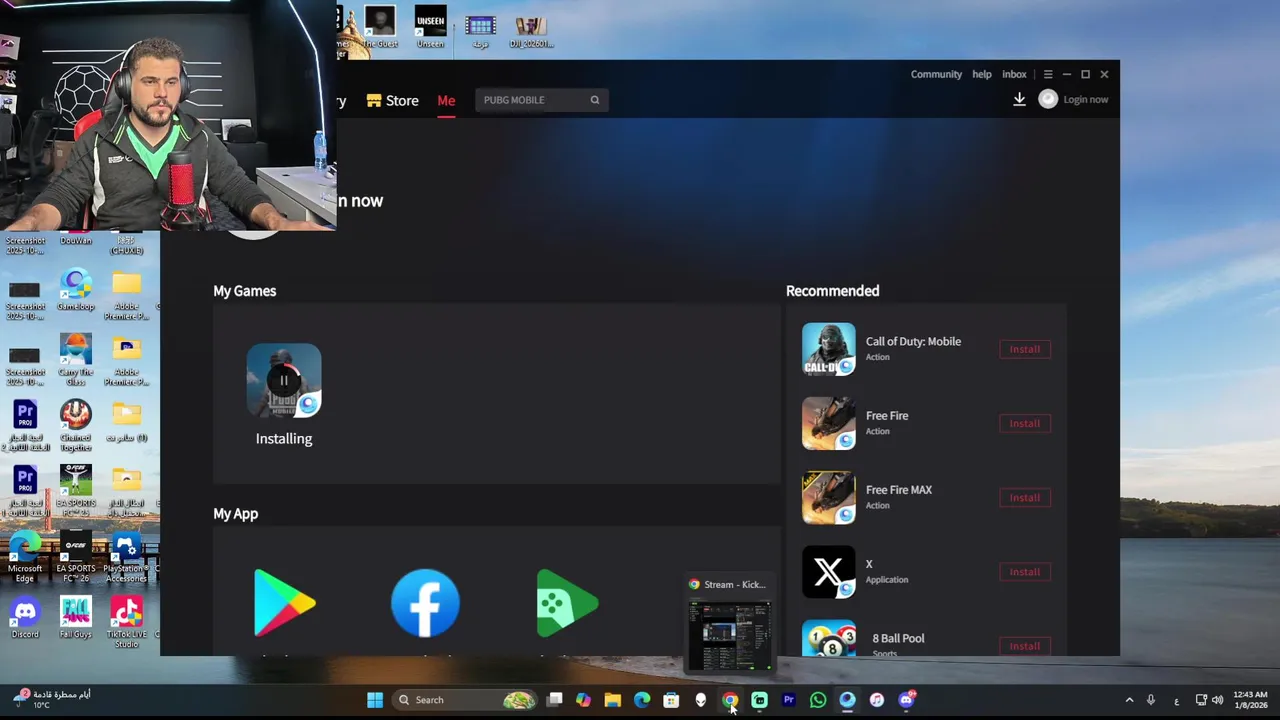Click the Call of Duty: Mobile game icon

(x=828, y=349)
